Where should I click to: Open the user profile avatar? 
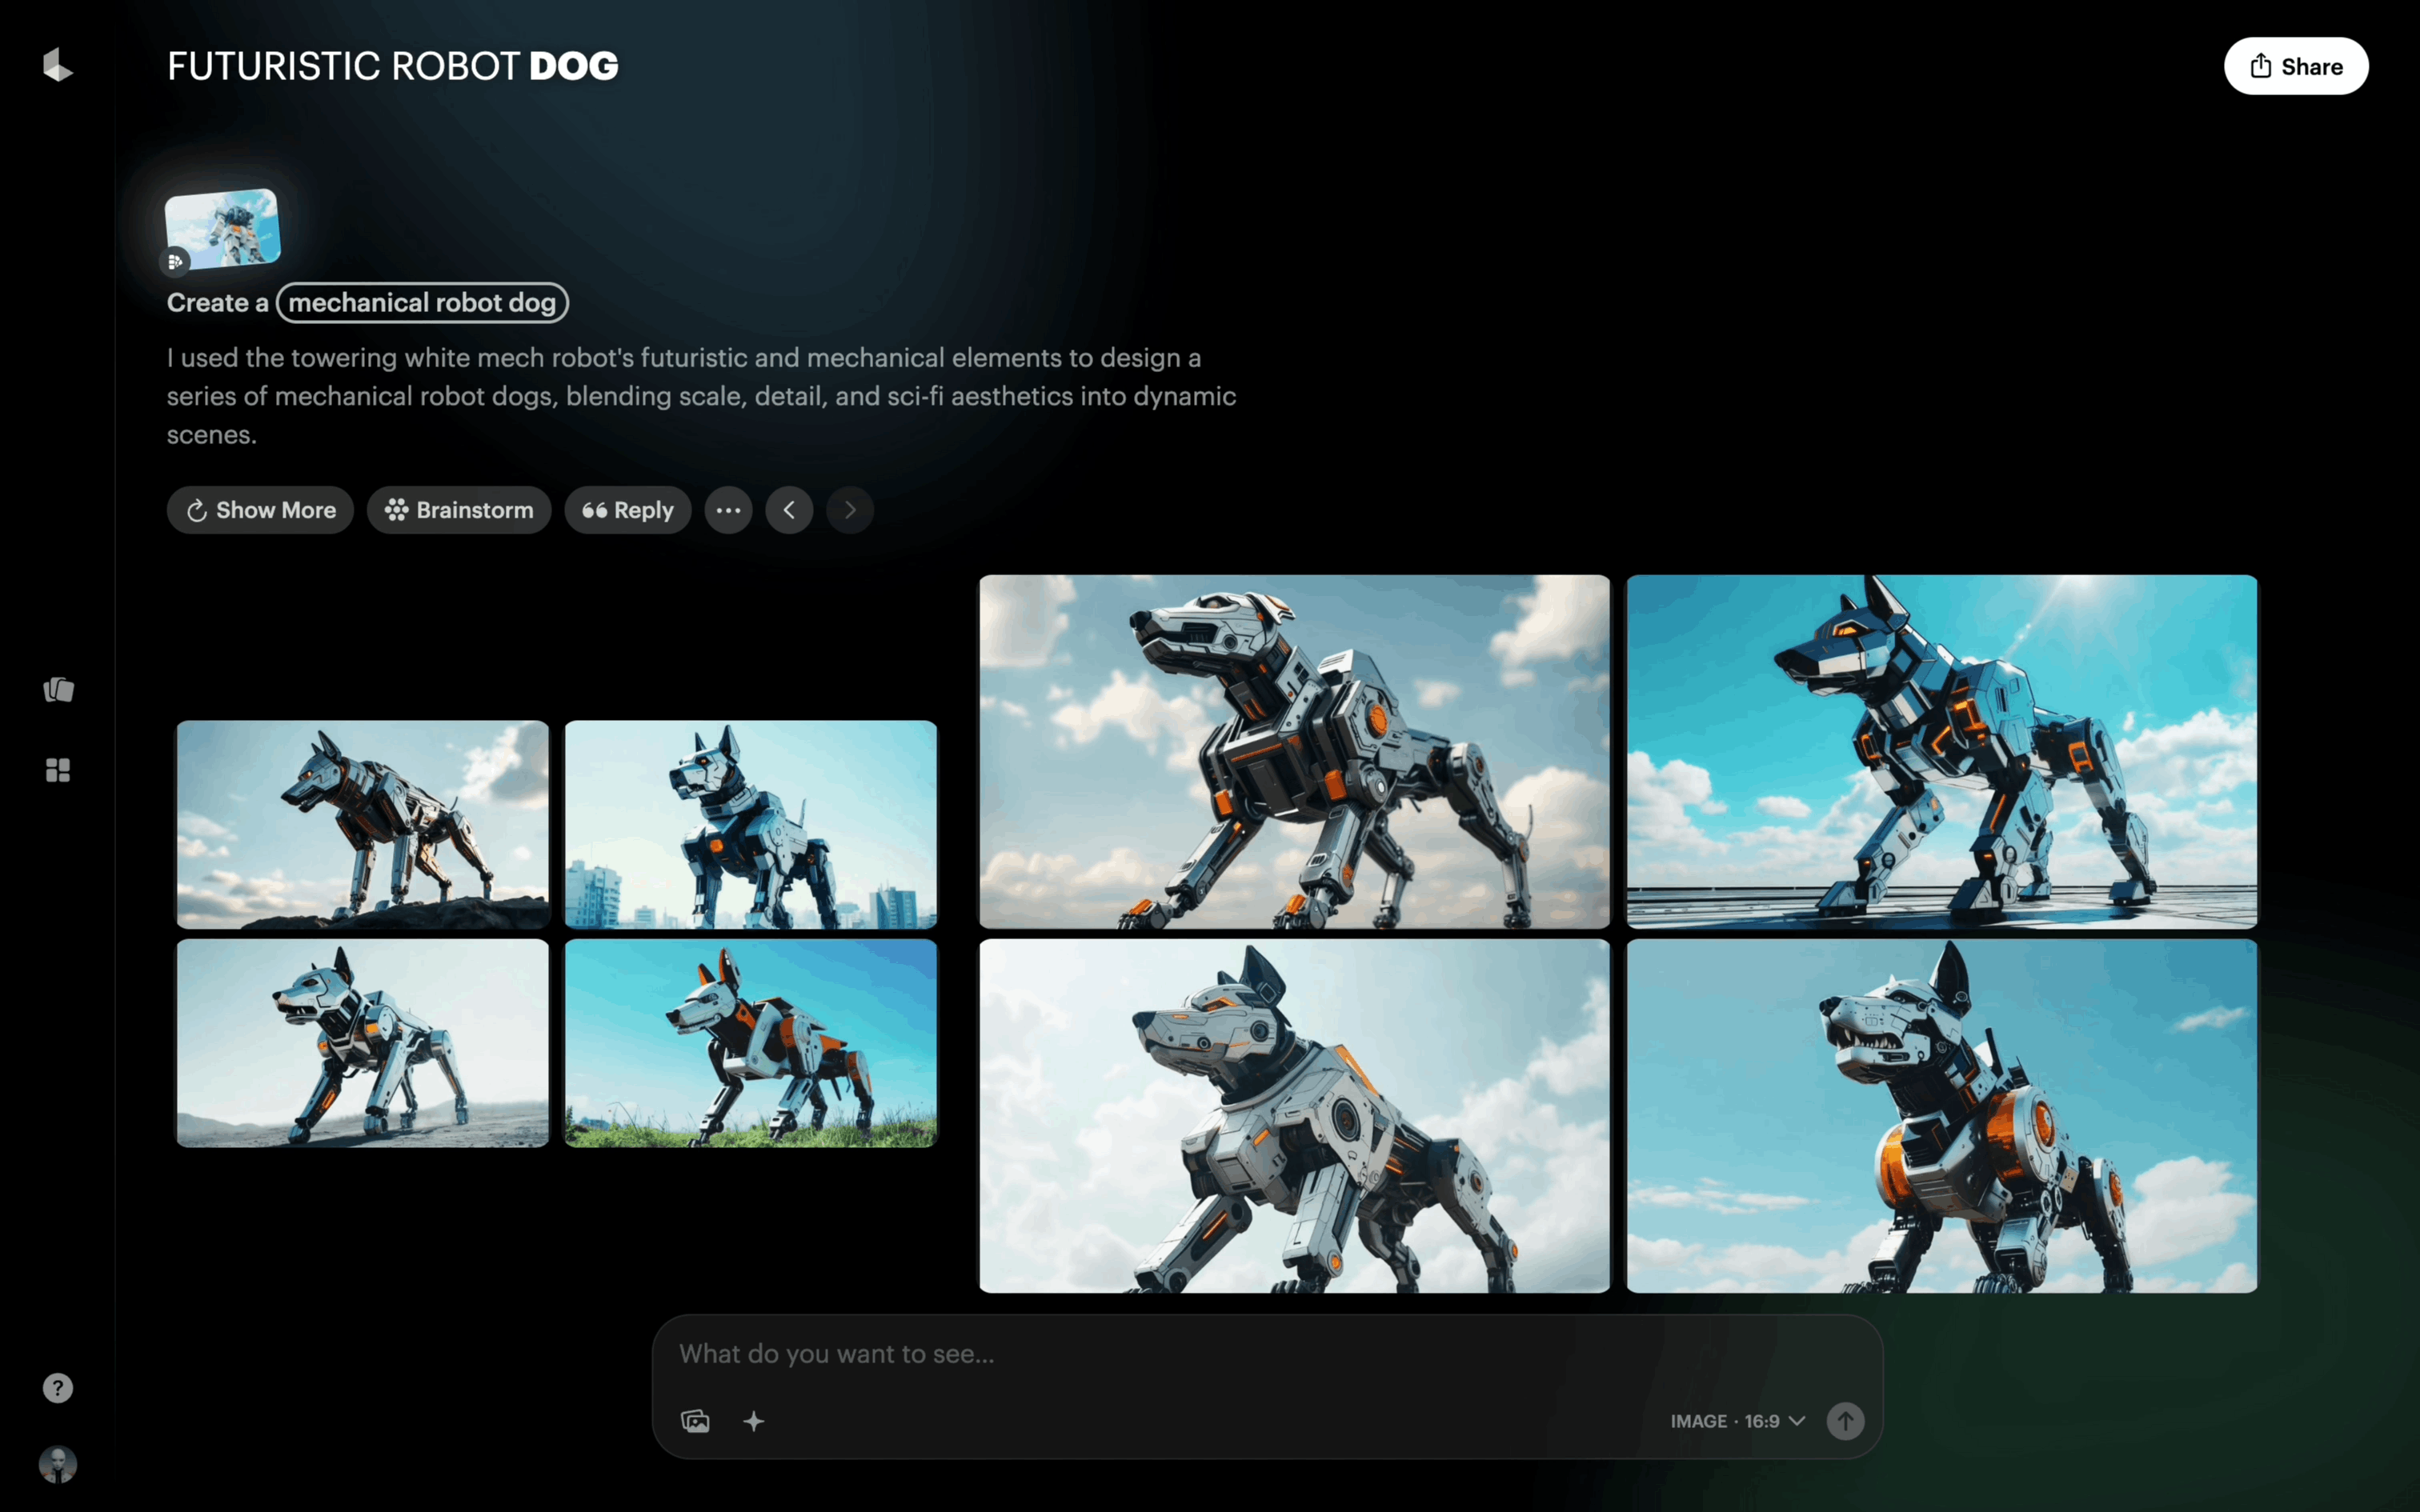(58, 1464)
